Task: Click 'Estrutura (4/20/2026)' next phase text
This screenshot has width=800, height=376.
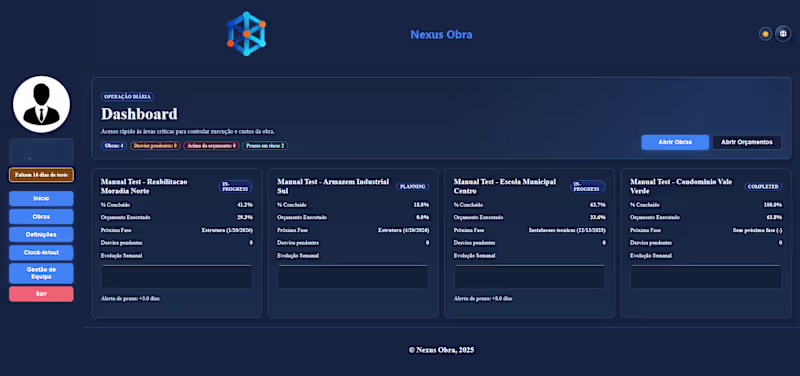Action: 404,230
